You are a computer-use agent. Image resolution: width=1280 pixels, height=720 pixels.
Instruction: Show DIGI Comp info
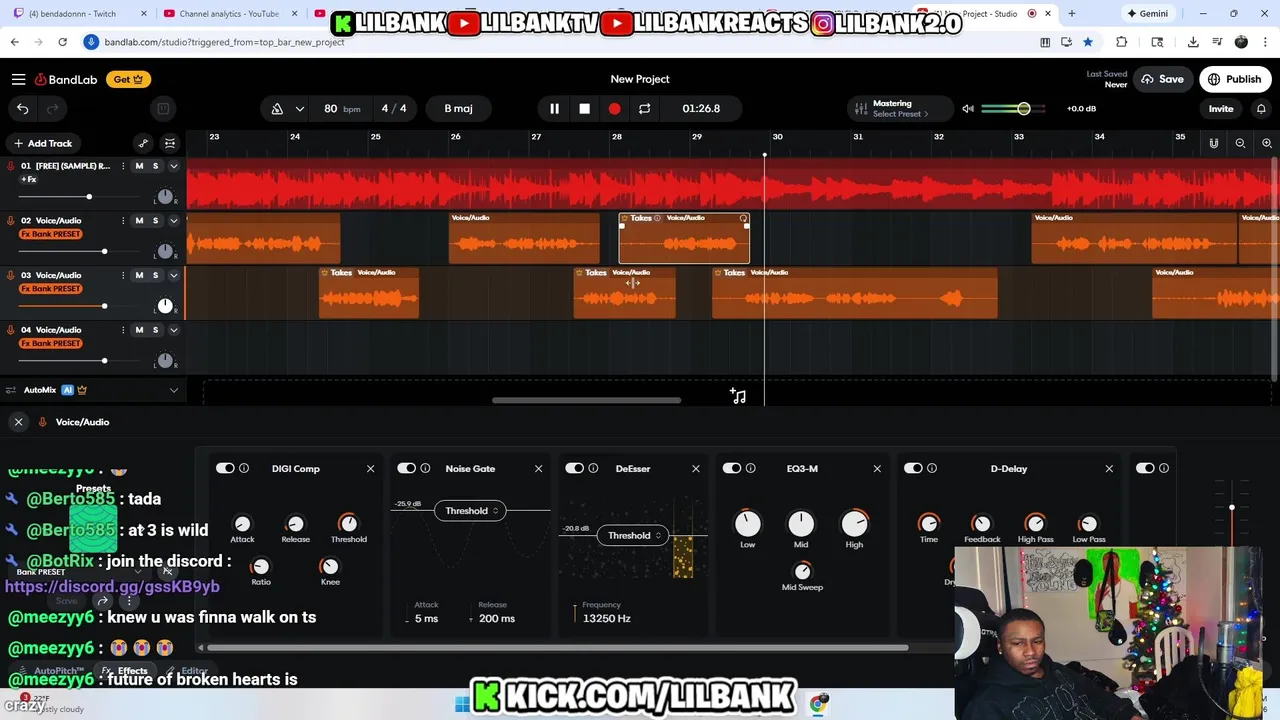tap(244, 468)
